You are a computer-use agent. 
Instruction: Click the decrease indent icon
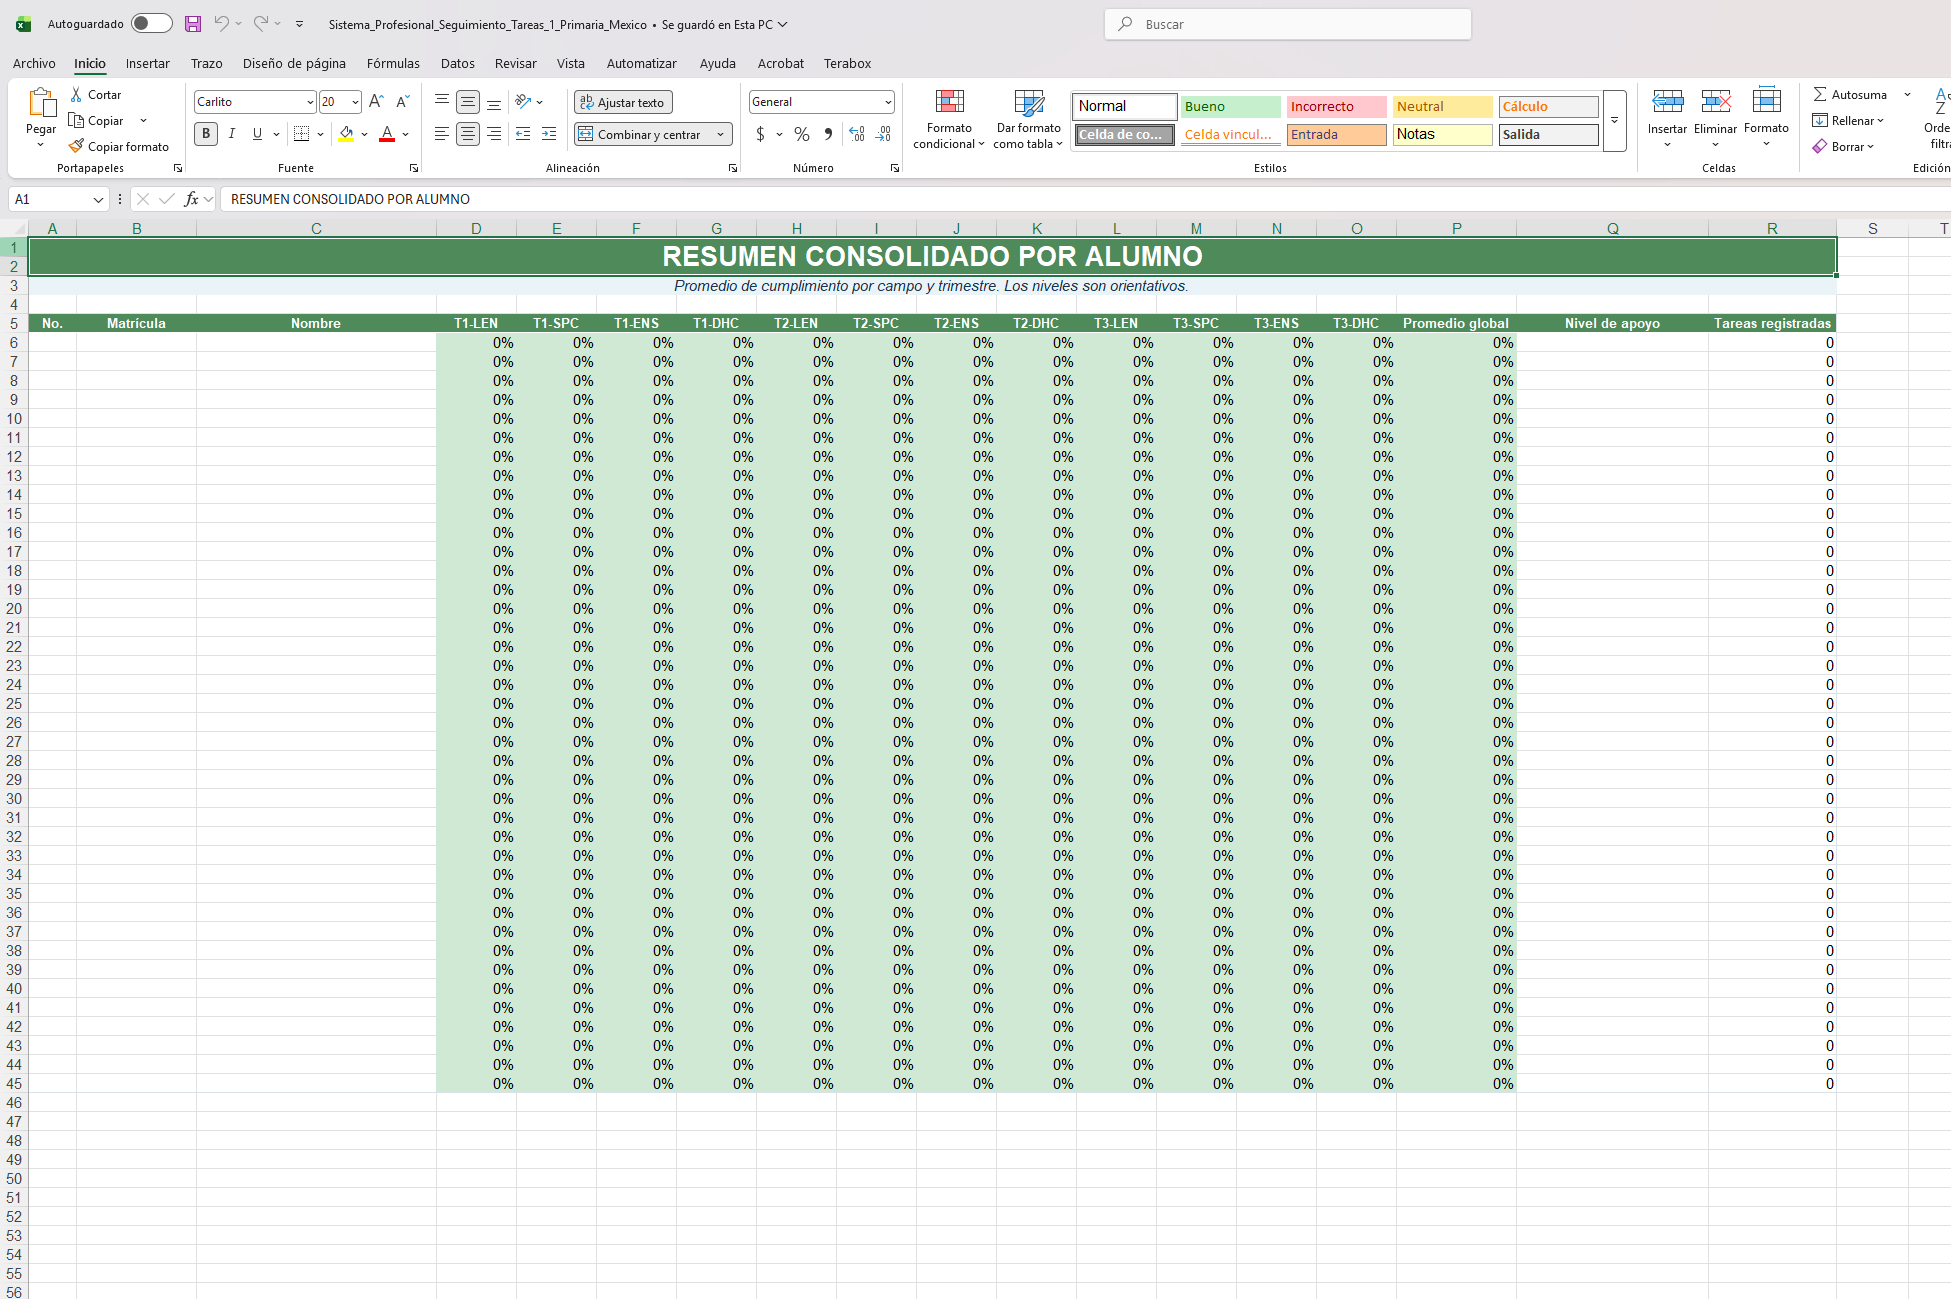click(x=523, y=133)
